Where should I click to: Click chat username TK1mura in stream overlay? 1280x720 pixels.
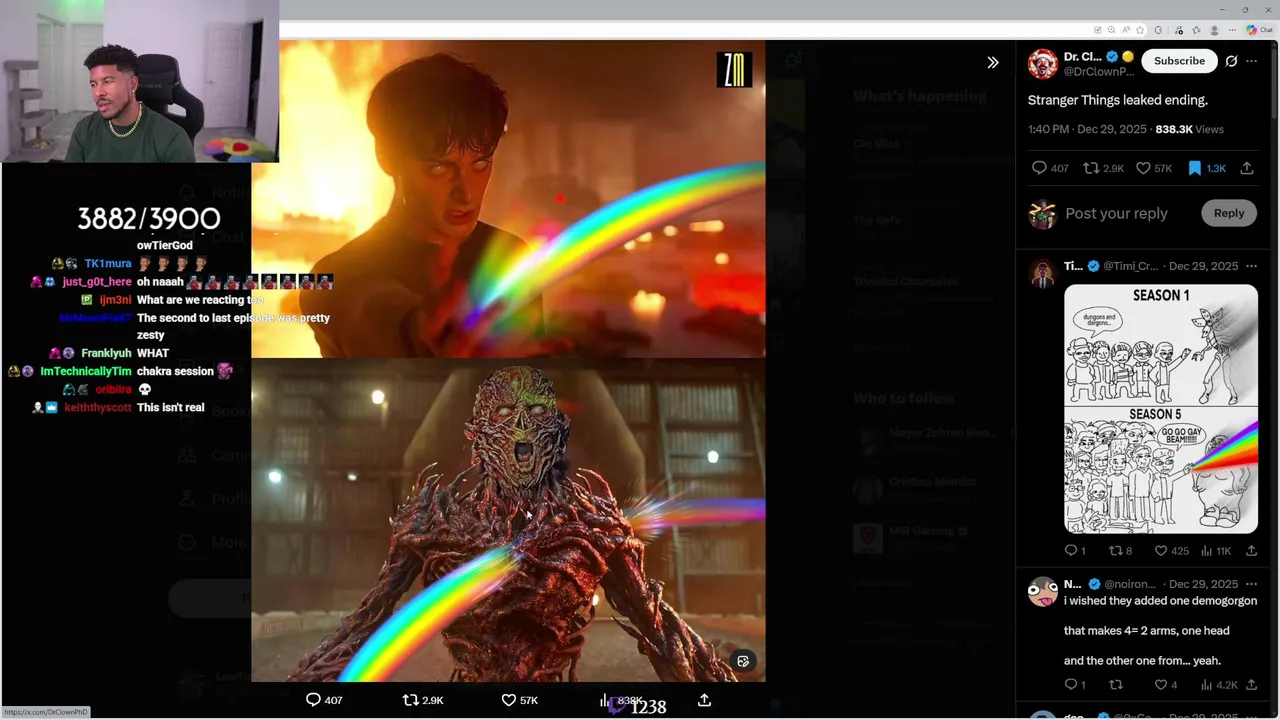[108, 264]
